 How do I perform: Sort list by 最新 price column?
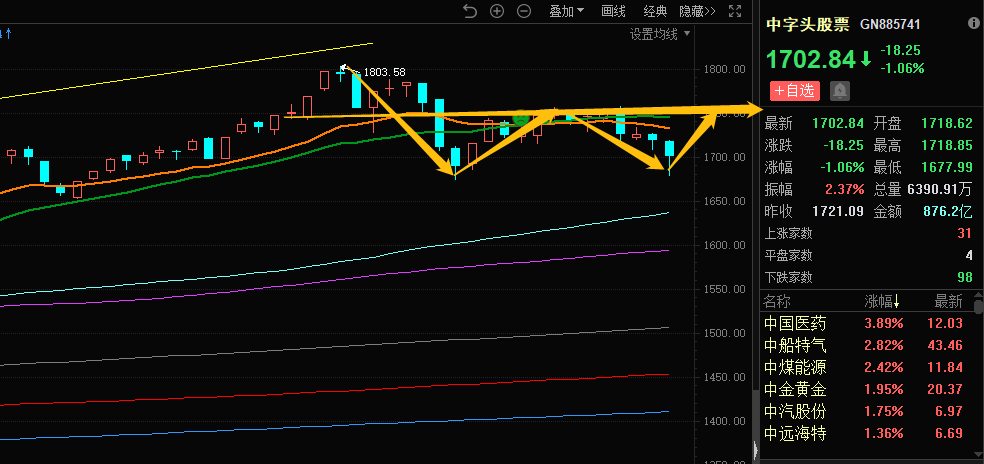click(948, 301)
